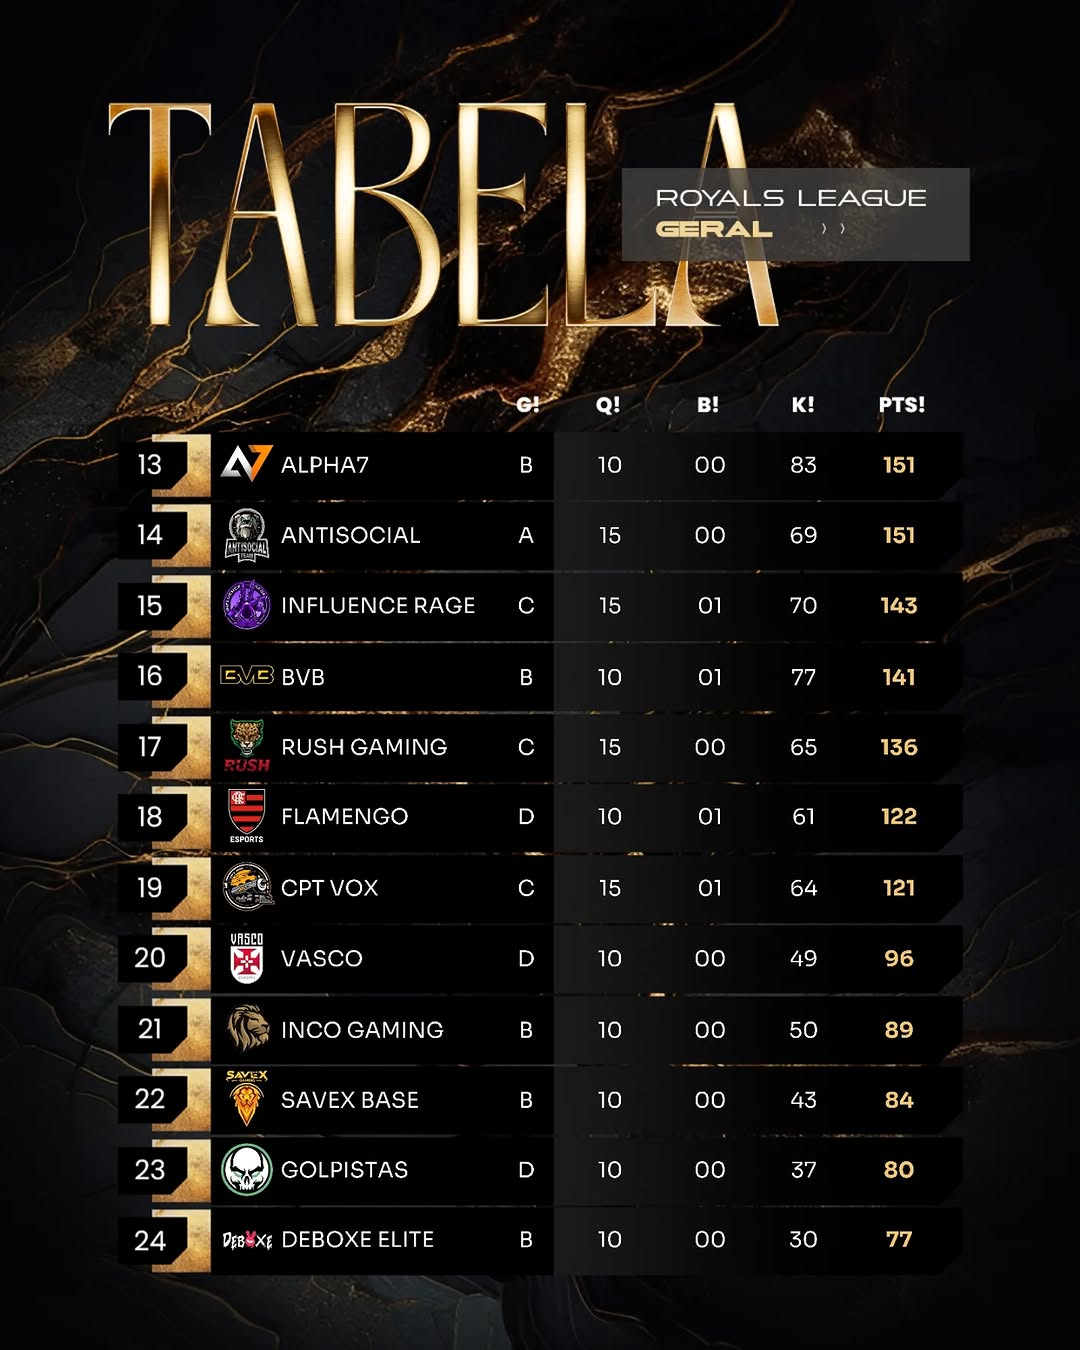This screenshot has height=1350, width=1080.
Task: Click the GERAL label under Royals League
Action: 714,229
